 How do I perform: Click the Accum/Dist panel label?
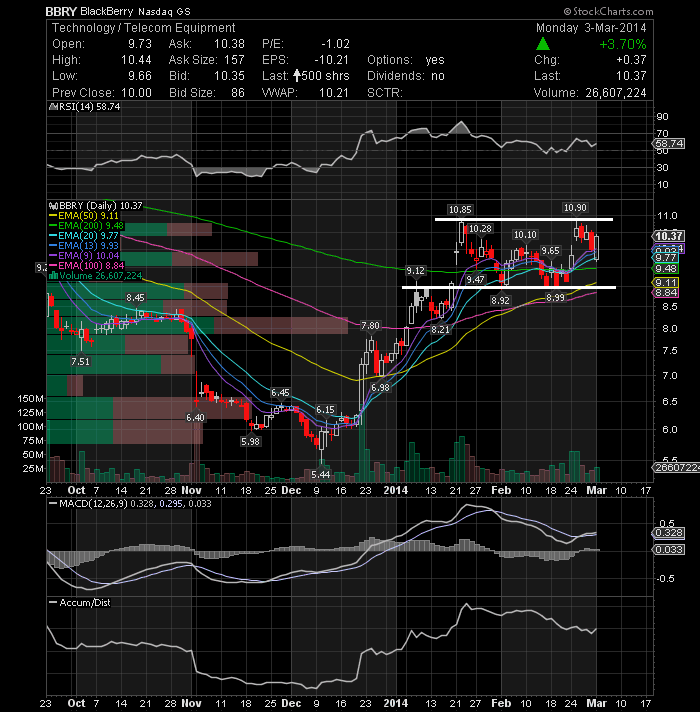pyautogui.click(x=84, y=603)
